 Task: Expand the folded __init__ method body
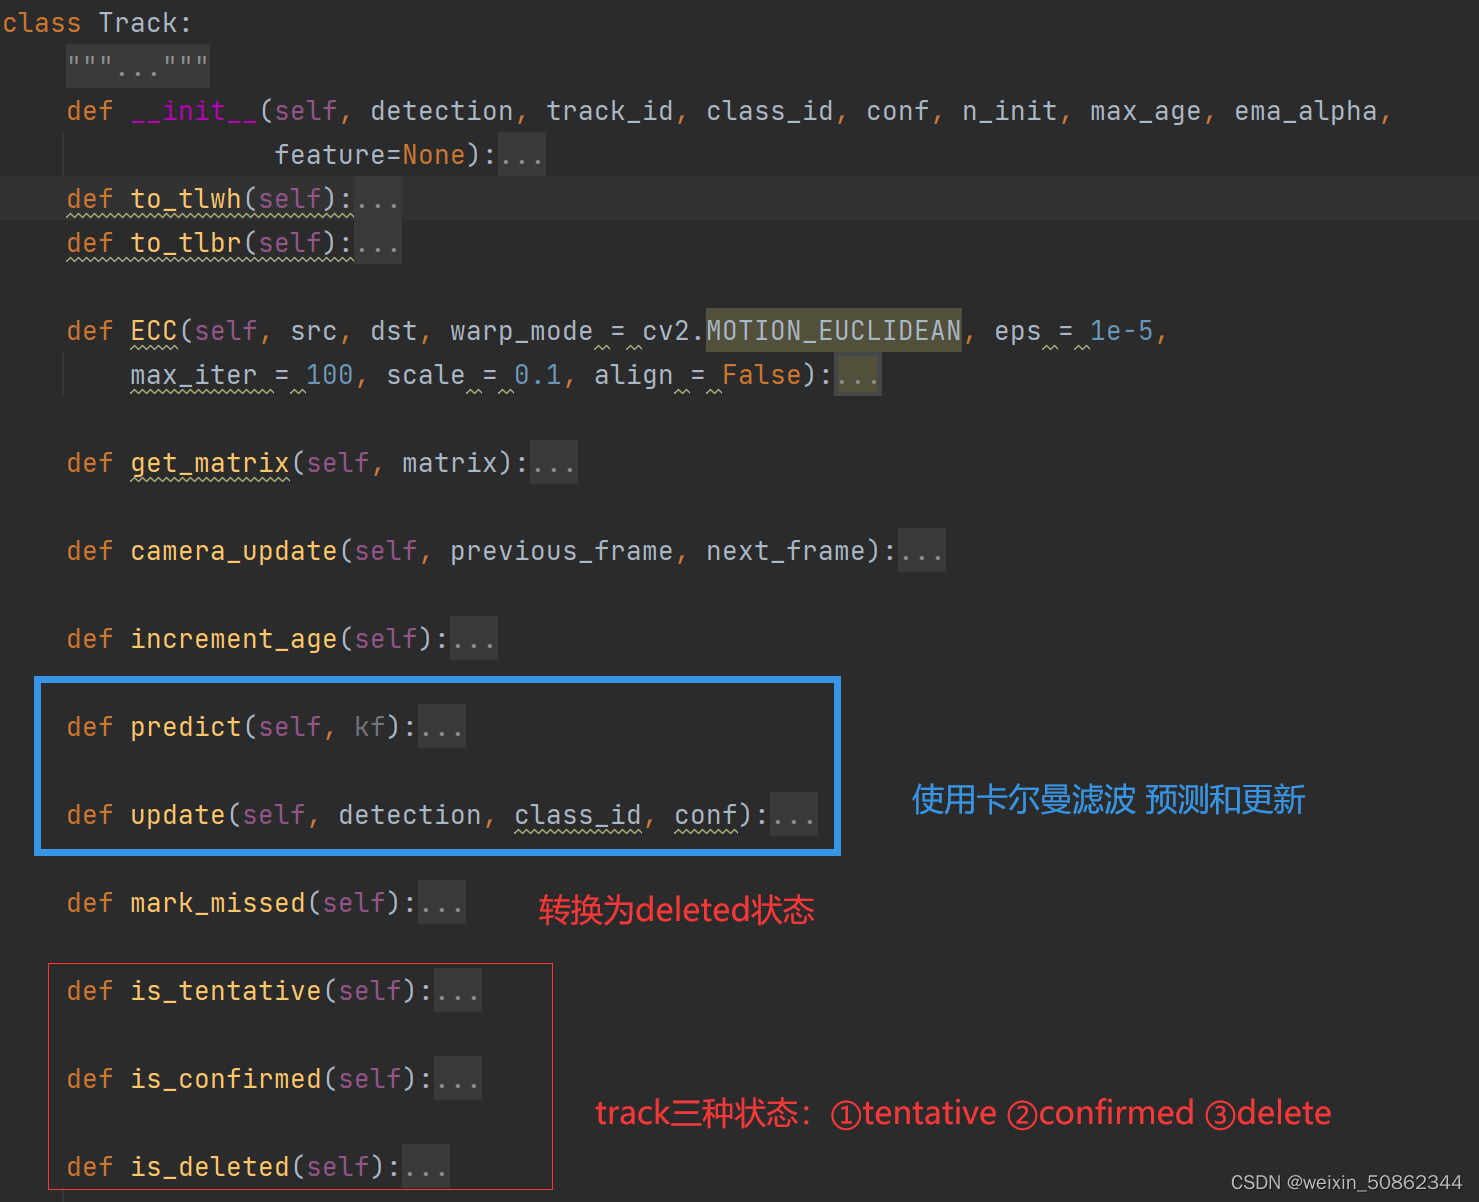click(521, 154)
